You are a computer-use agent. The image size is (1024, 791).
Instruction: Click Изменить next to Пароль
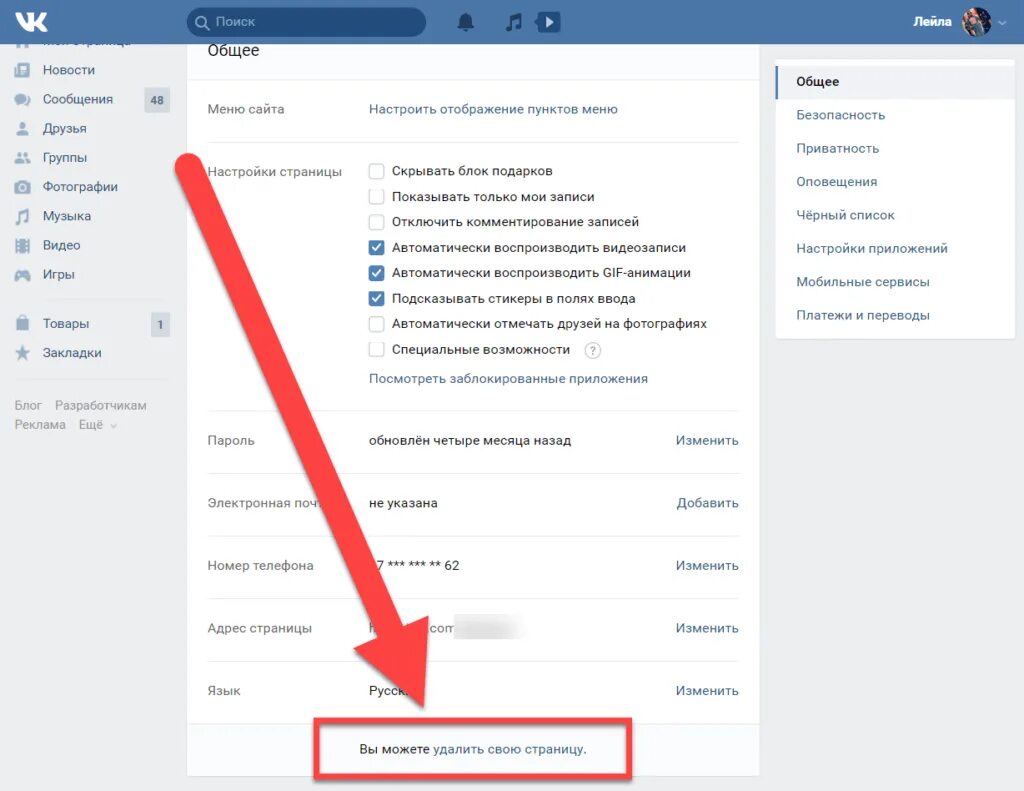[707, 440]
